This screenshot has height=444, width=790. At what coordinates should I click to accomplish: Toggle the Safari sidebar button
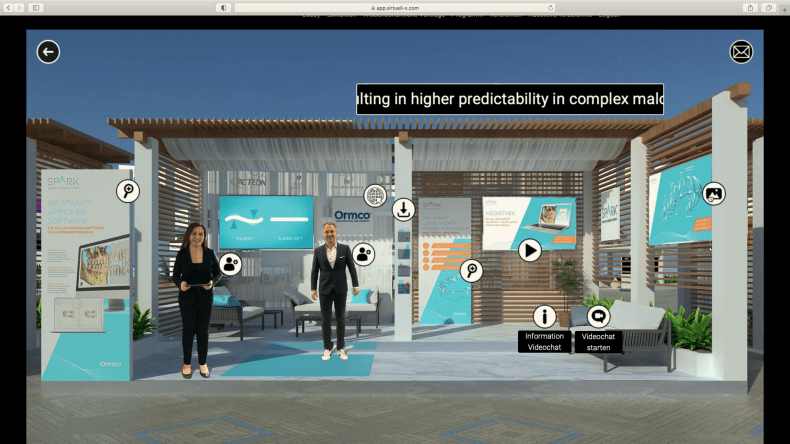36,8
